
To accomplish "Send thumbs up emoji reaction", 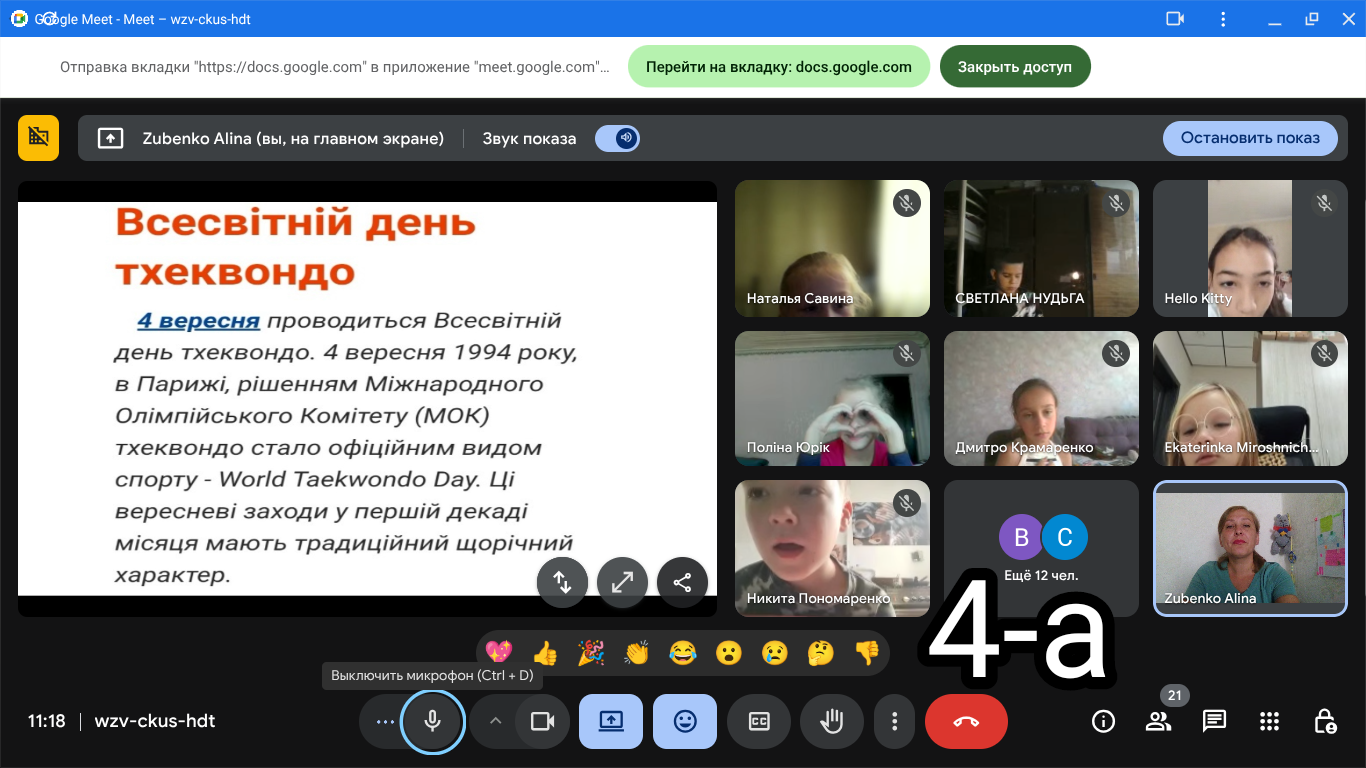I will click(545, 653).
